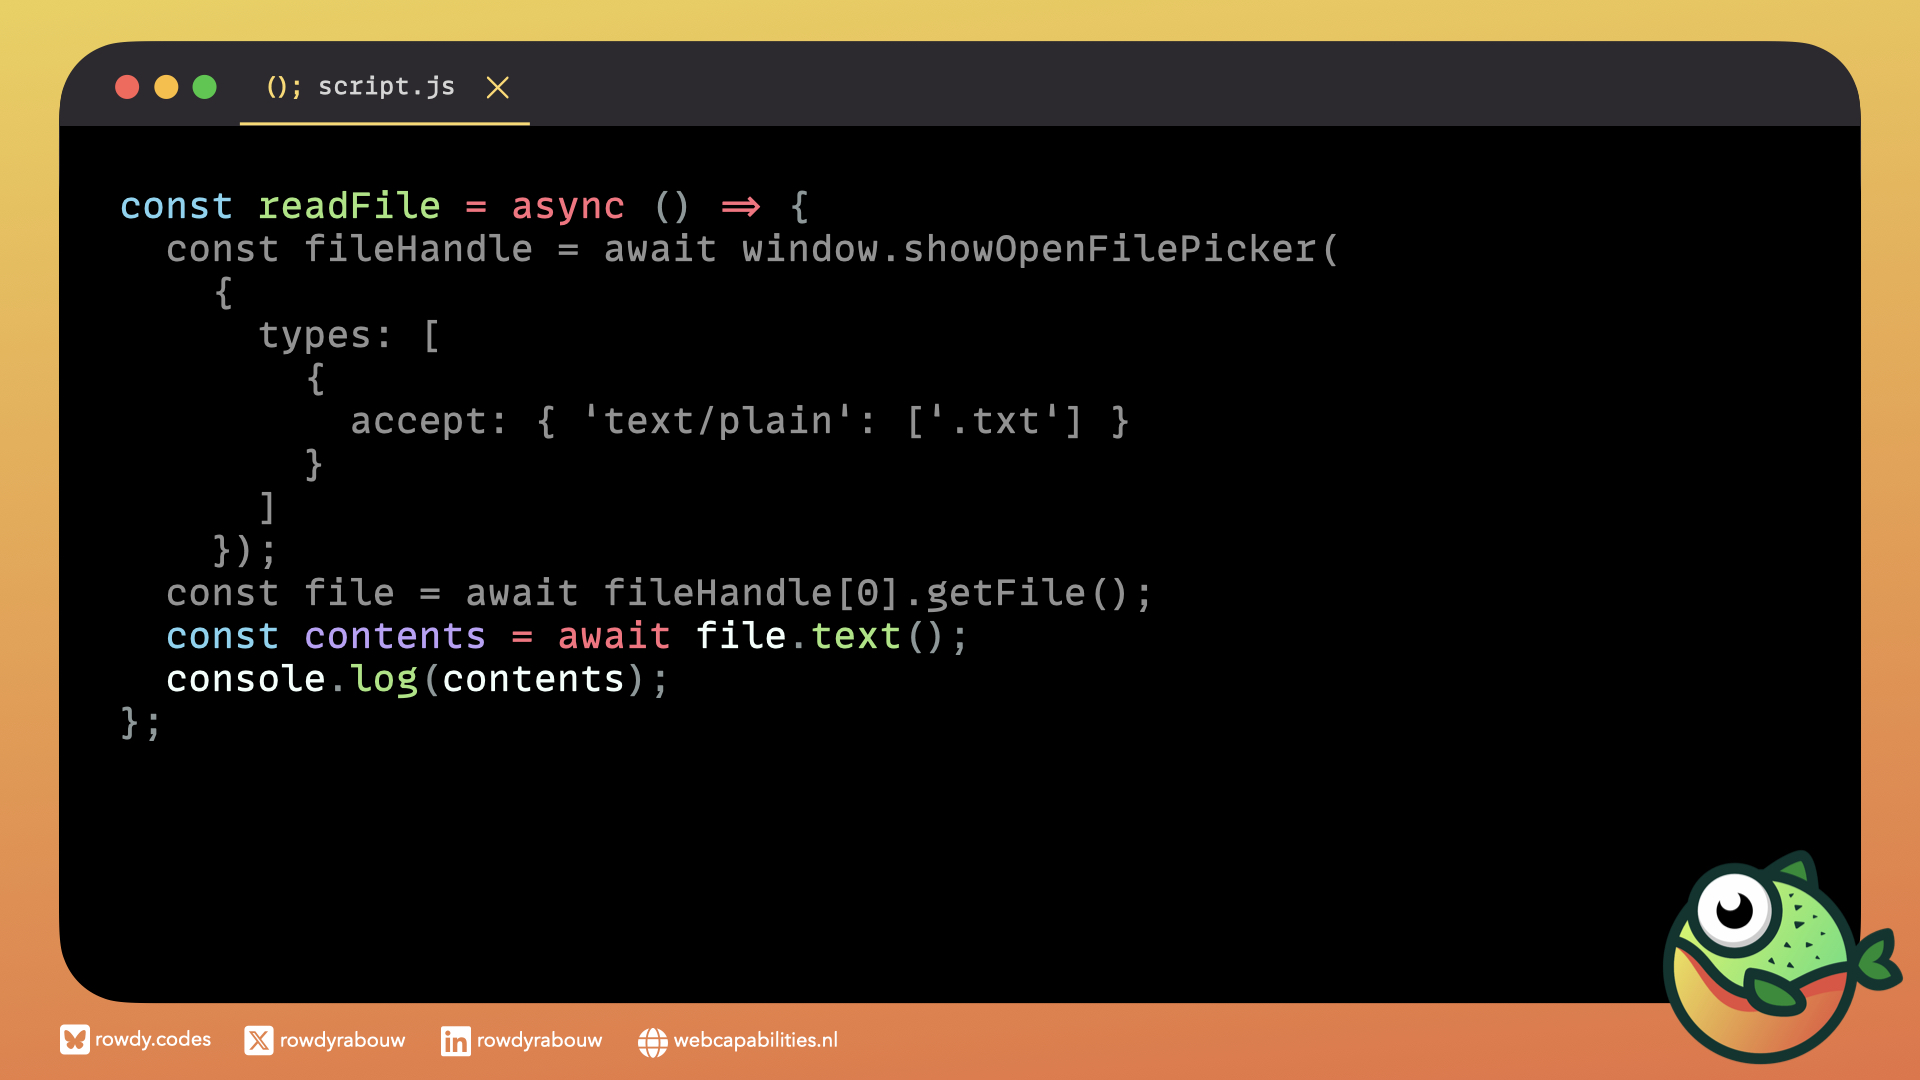Open rowdyrabouw LinkedIn profile link
Screen dimensions: 1920x1080
539,1041
